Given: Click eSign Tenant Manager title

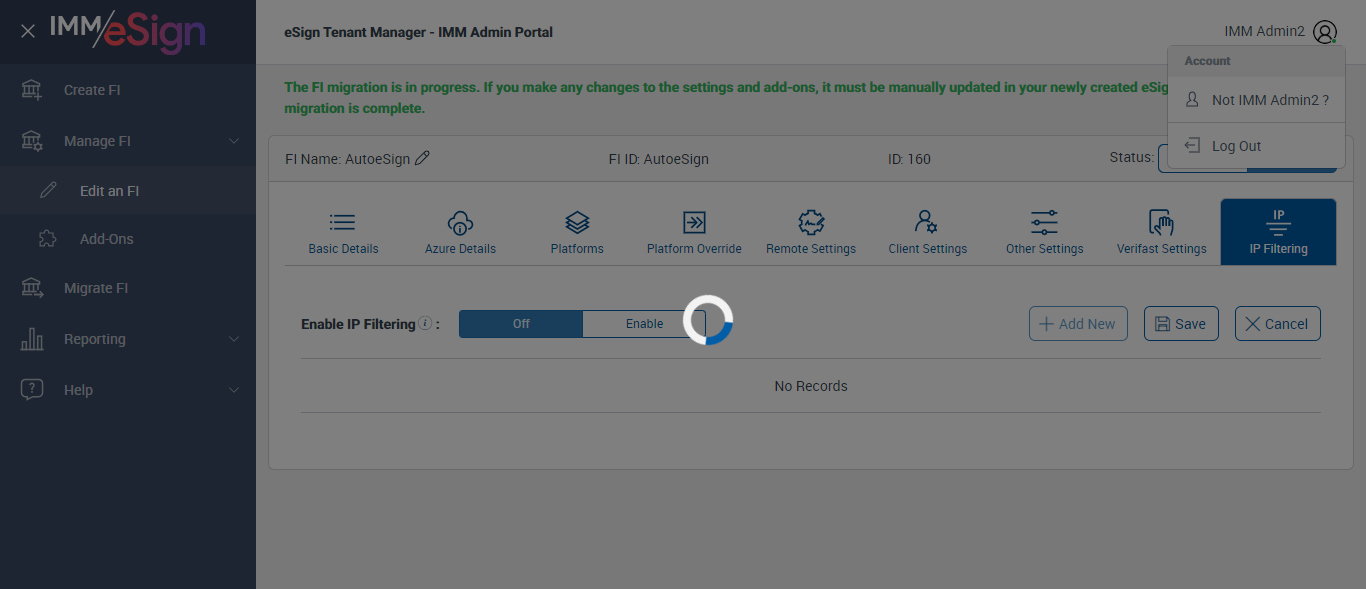Looking at the screenshot, I should coord(418,32).
